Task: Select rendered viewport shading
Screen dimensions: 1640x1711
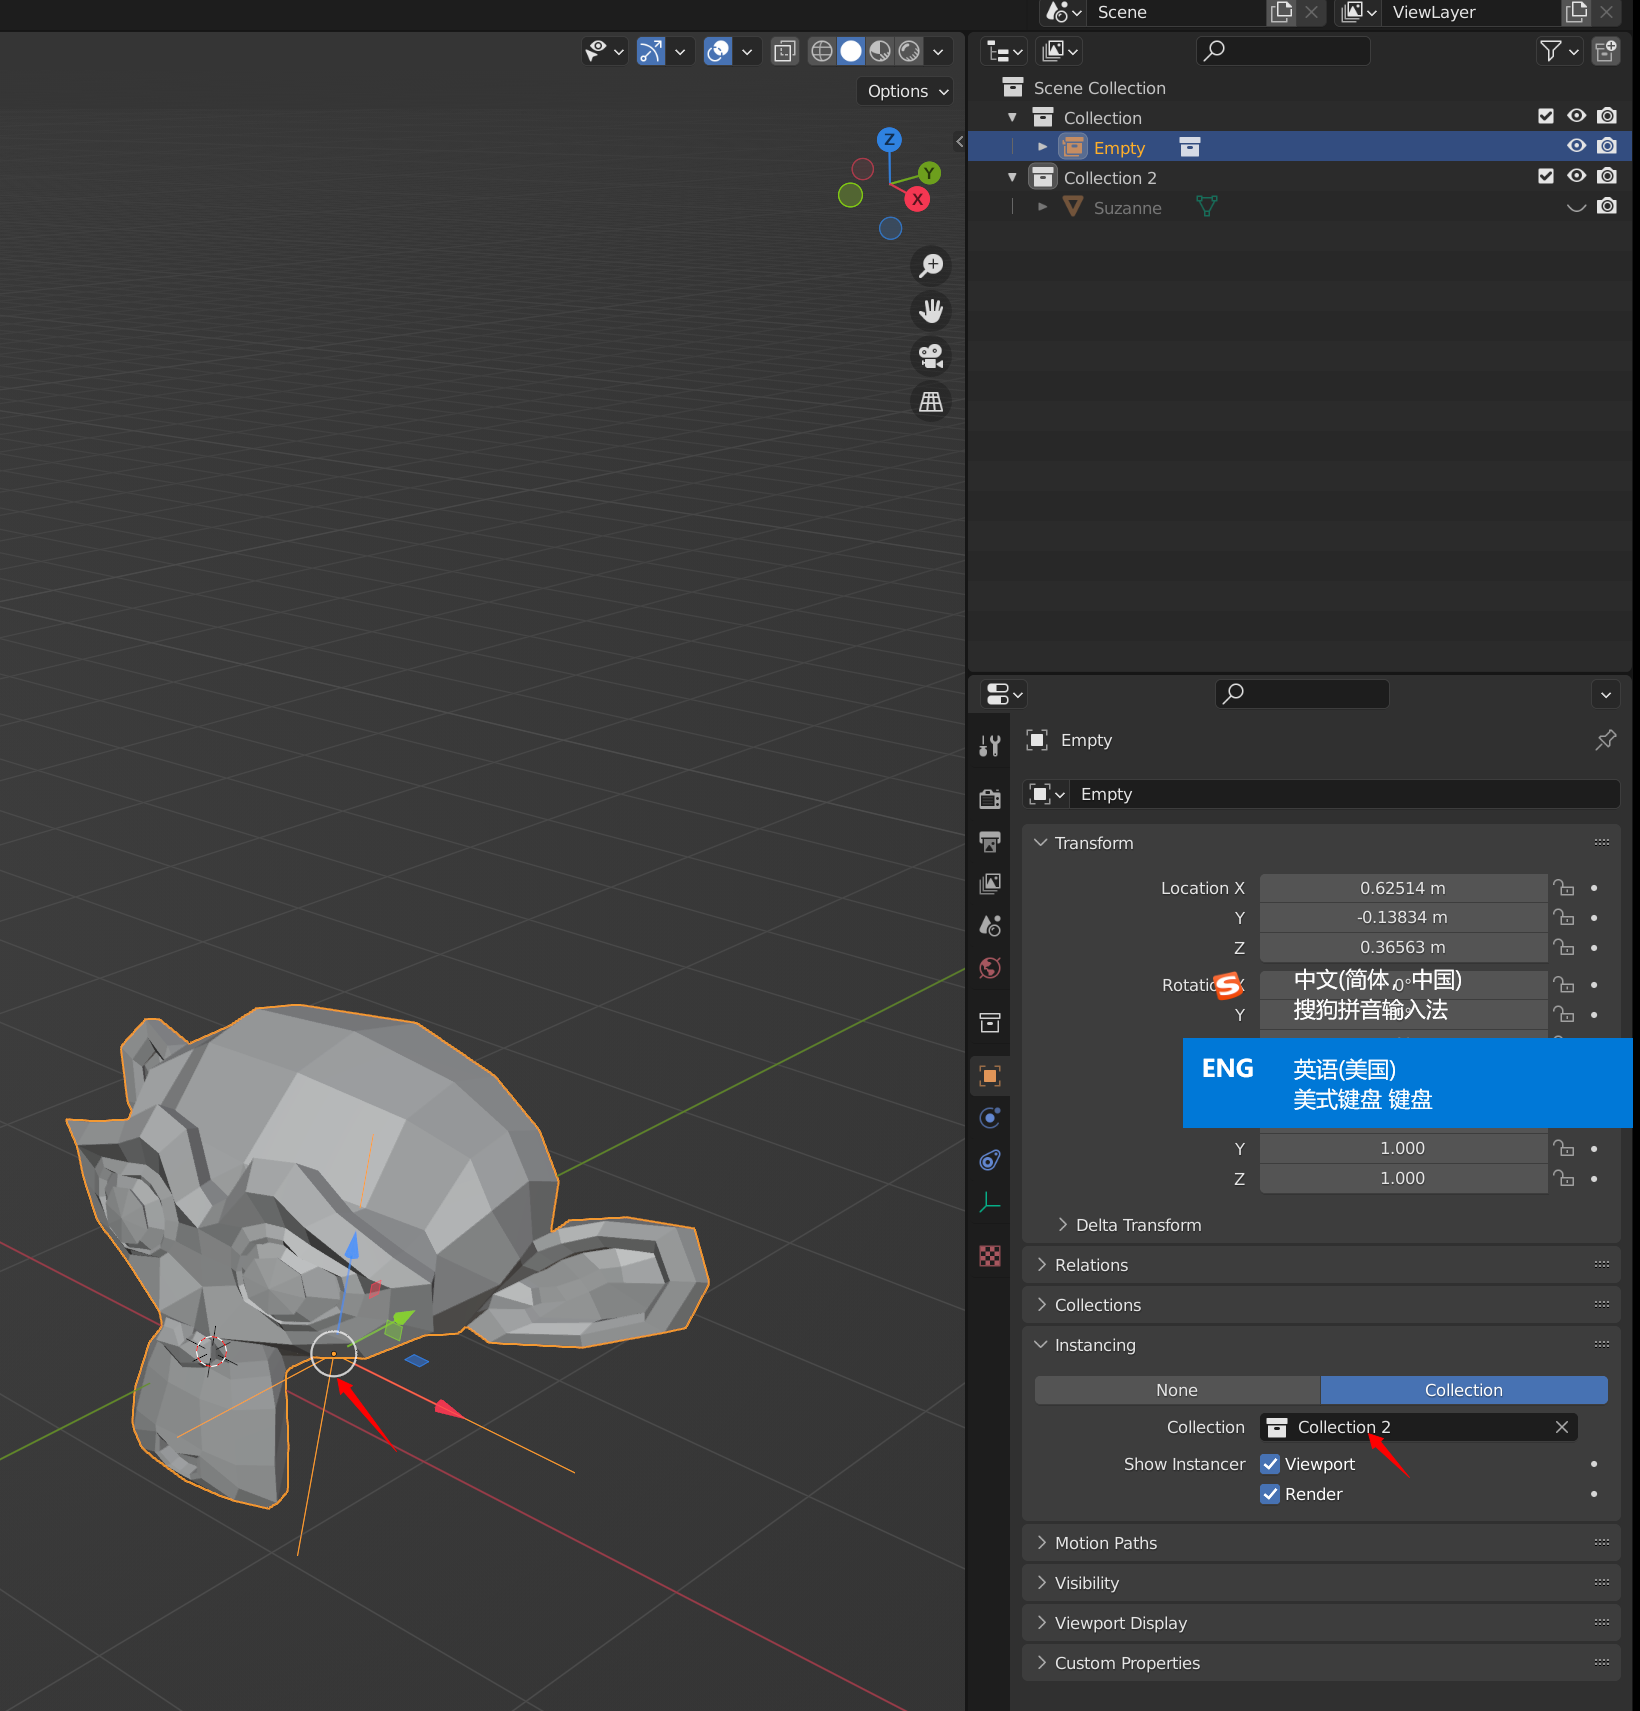Action: (909, 51)
